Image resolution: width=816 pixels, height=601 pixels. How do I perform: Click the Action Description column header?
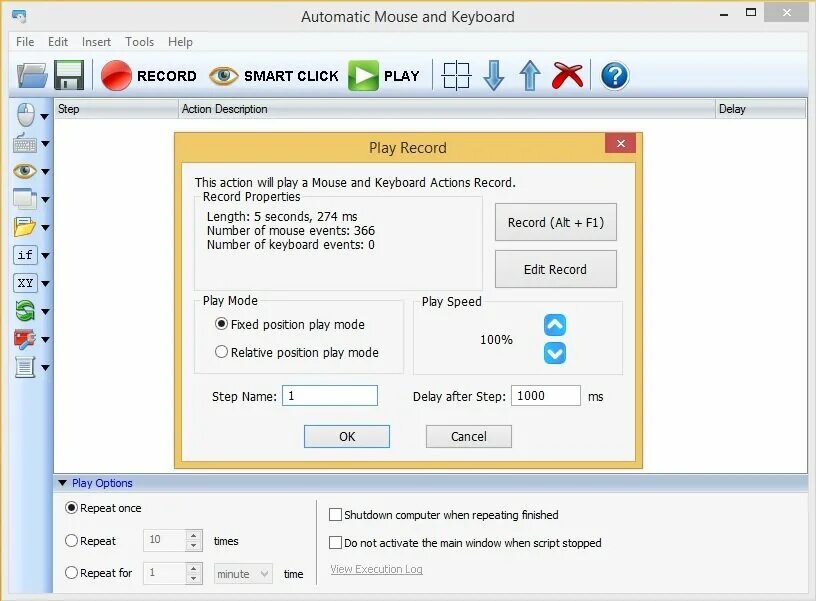447,109
